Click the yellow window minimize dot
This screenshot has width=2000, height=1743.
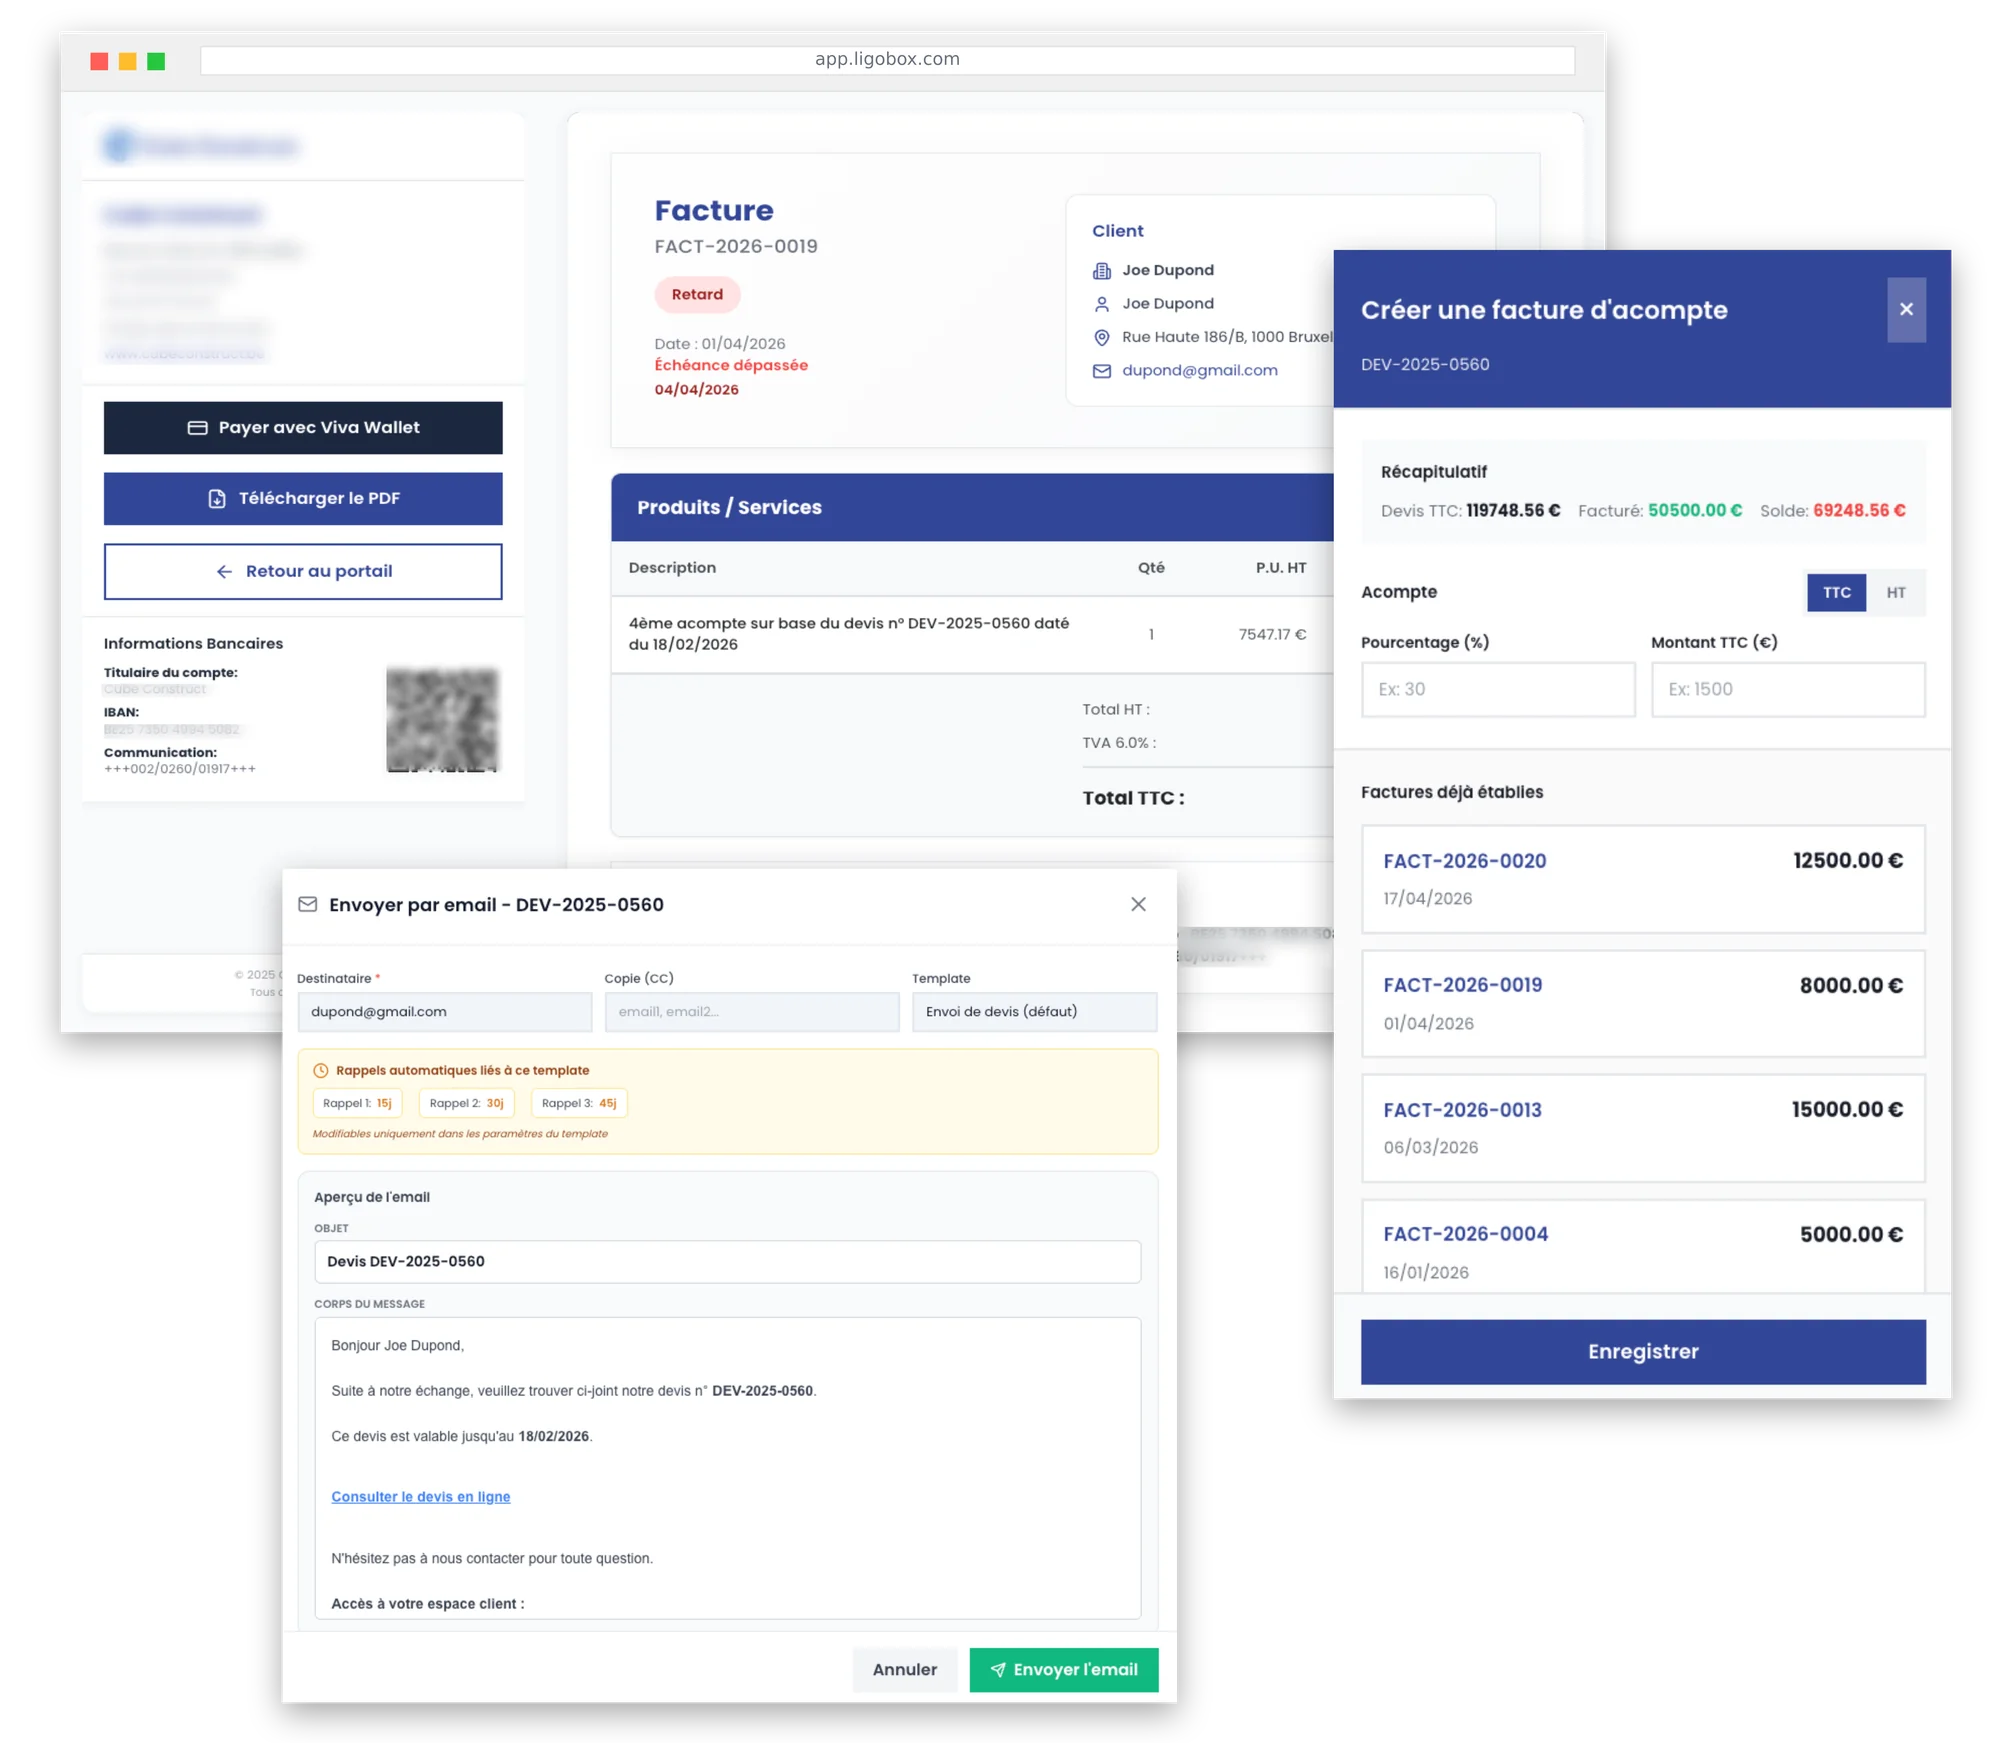(127, 62)
